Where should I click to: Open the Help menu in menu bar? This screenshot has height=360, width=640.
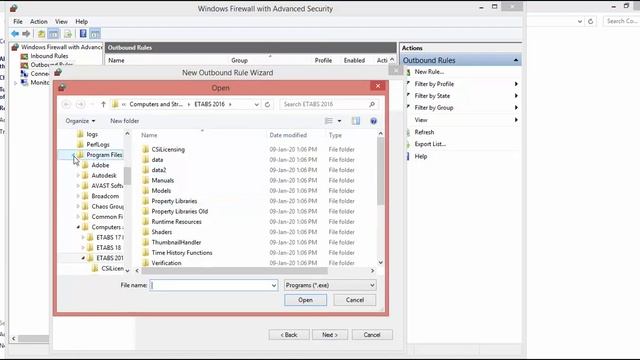coord(82,21)
